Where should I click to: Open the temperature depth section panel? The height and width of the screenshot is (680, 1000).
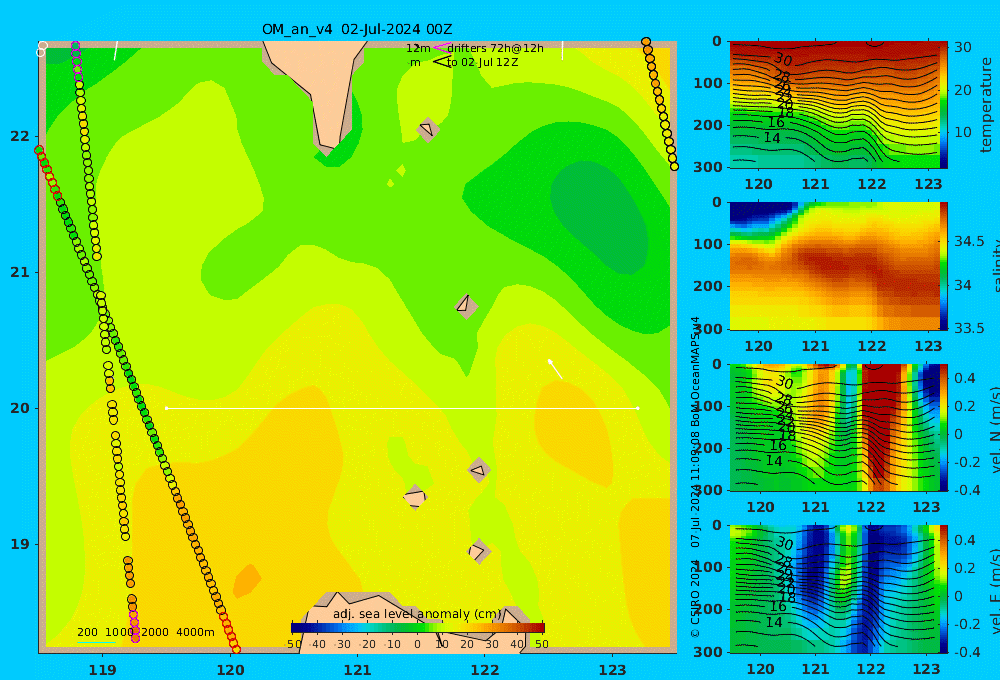(x=835, y=105)
